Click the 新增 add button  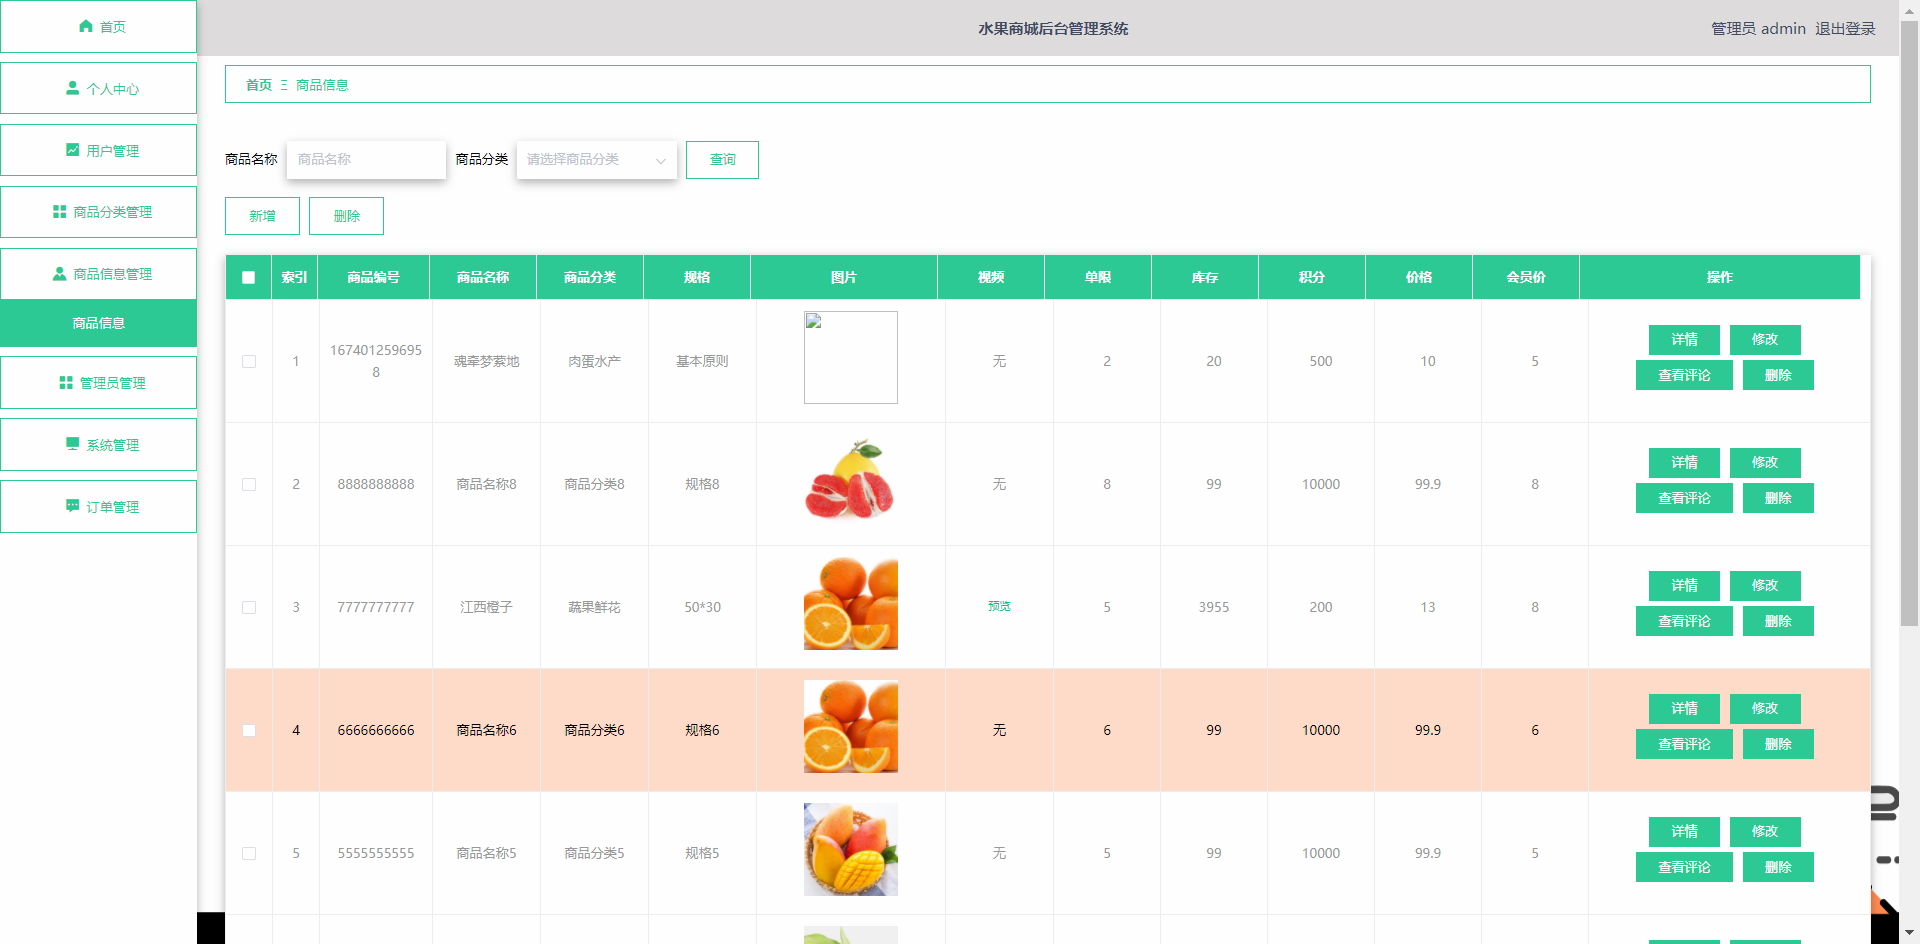pos(262,216)
